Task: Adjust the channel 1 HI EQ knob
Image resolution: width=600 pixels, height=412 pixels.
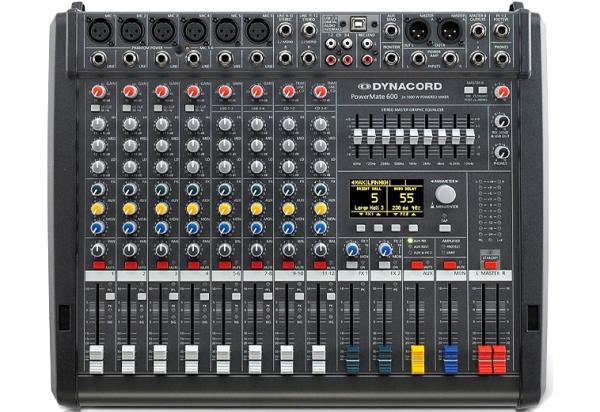Action: 98,124
